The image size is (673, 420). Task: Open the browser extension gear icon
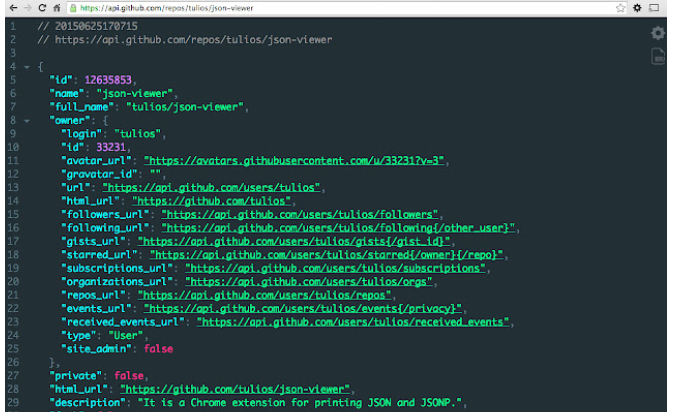[x=637, y=8]
